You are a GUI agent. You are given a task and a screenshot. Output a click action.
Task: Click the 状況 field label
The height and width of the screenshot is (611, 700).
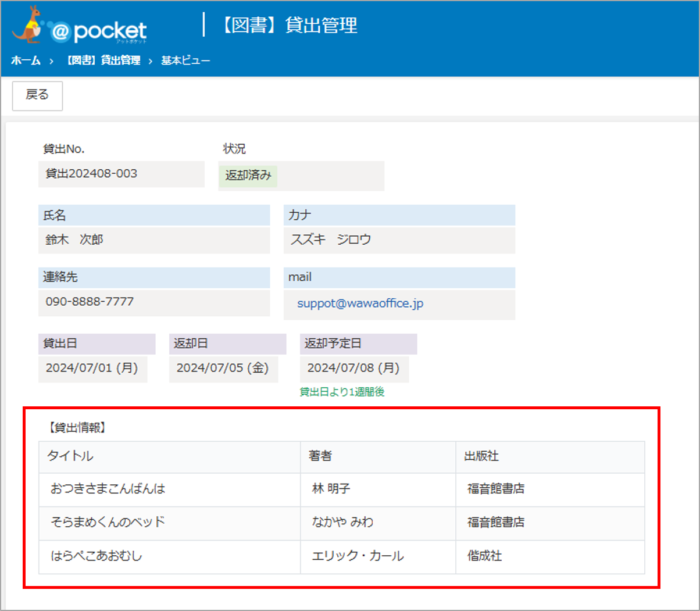[234, 149]
